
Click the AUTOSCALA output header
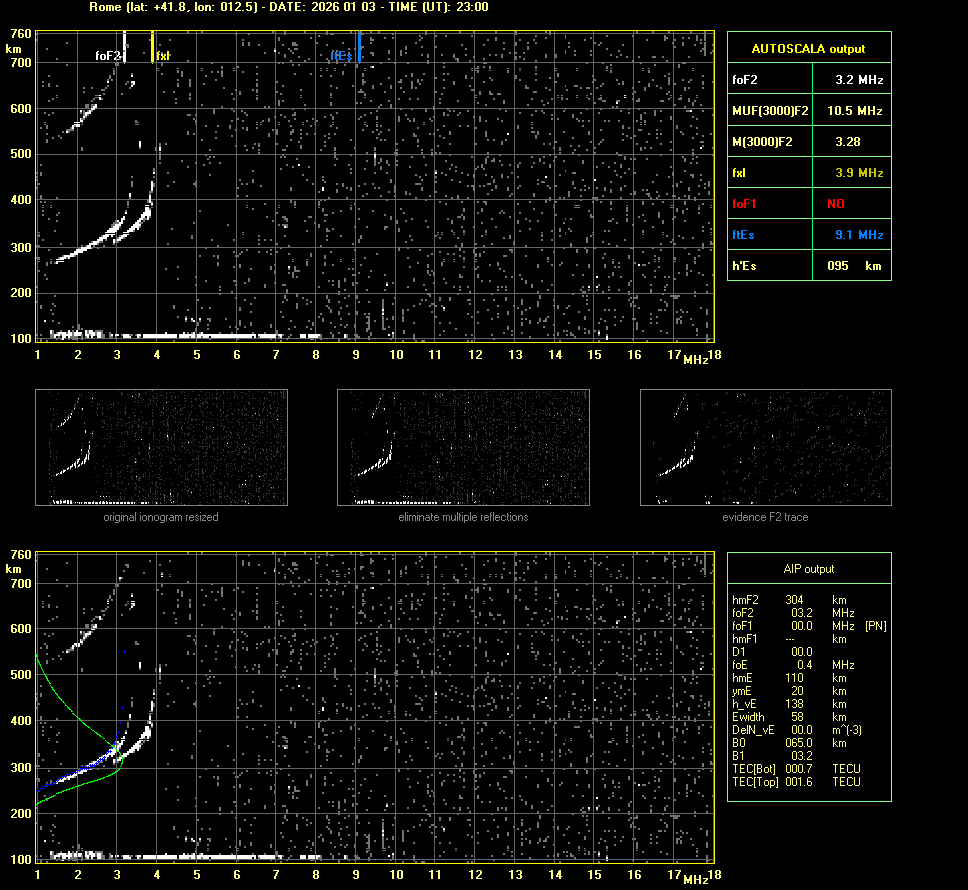[808, 48]
